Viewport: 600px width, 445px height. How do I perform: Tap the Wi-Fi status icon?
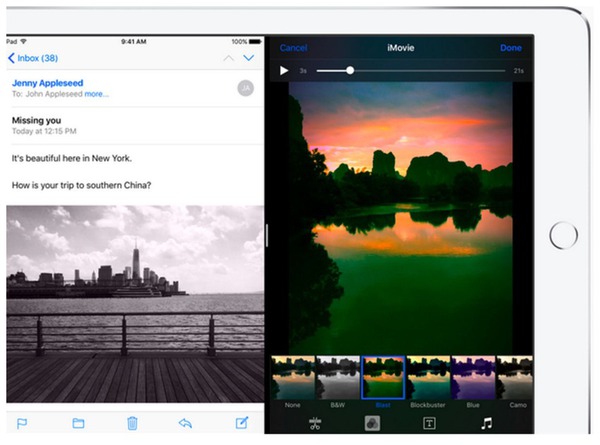(24, 41)
